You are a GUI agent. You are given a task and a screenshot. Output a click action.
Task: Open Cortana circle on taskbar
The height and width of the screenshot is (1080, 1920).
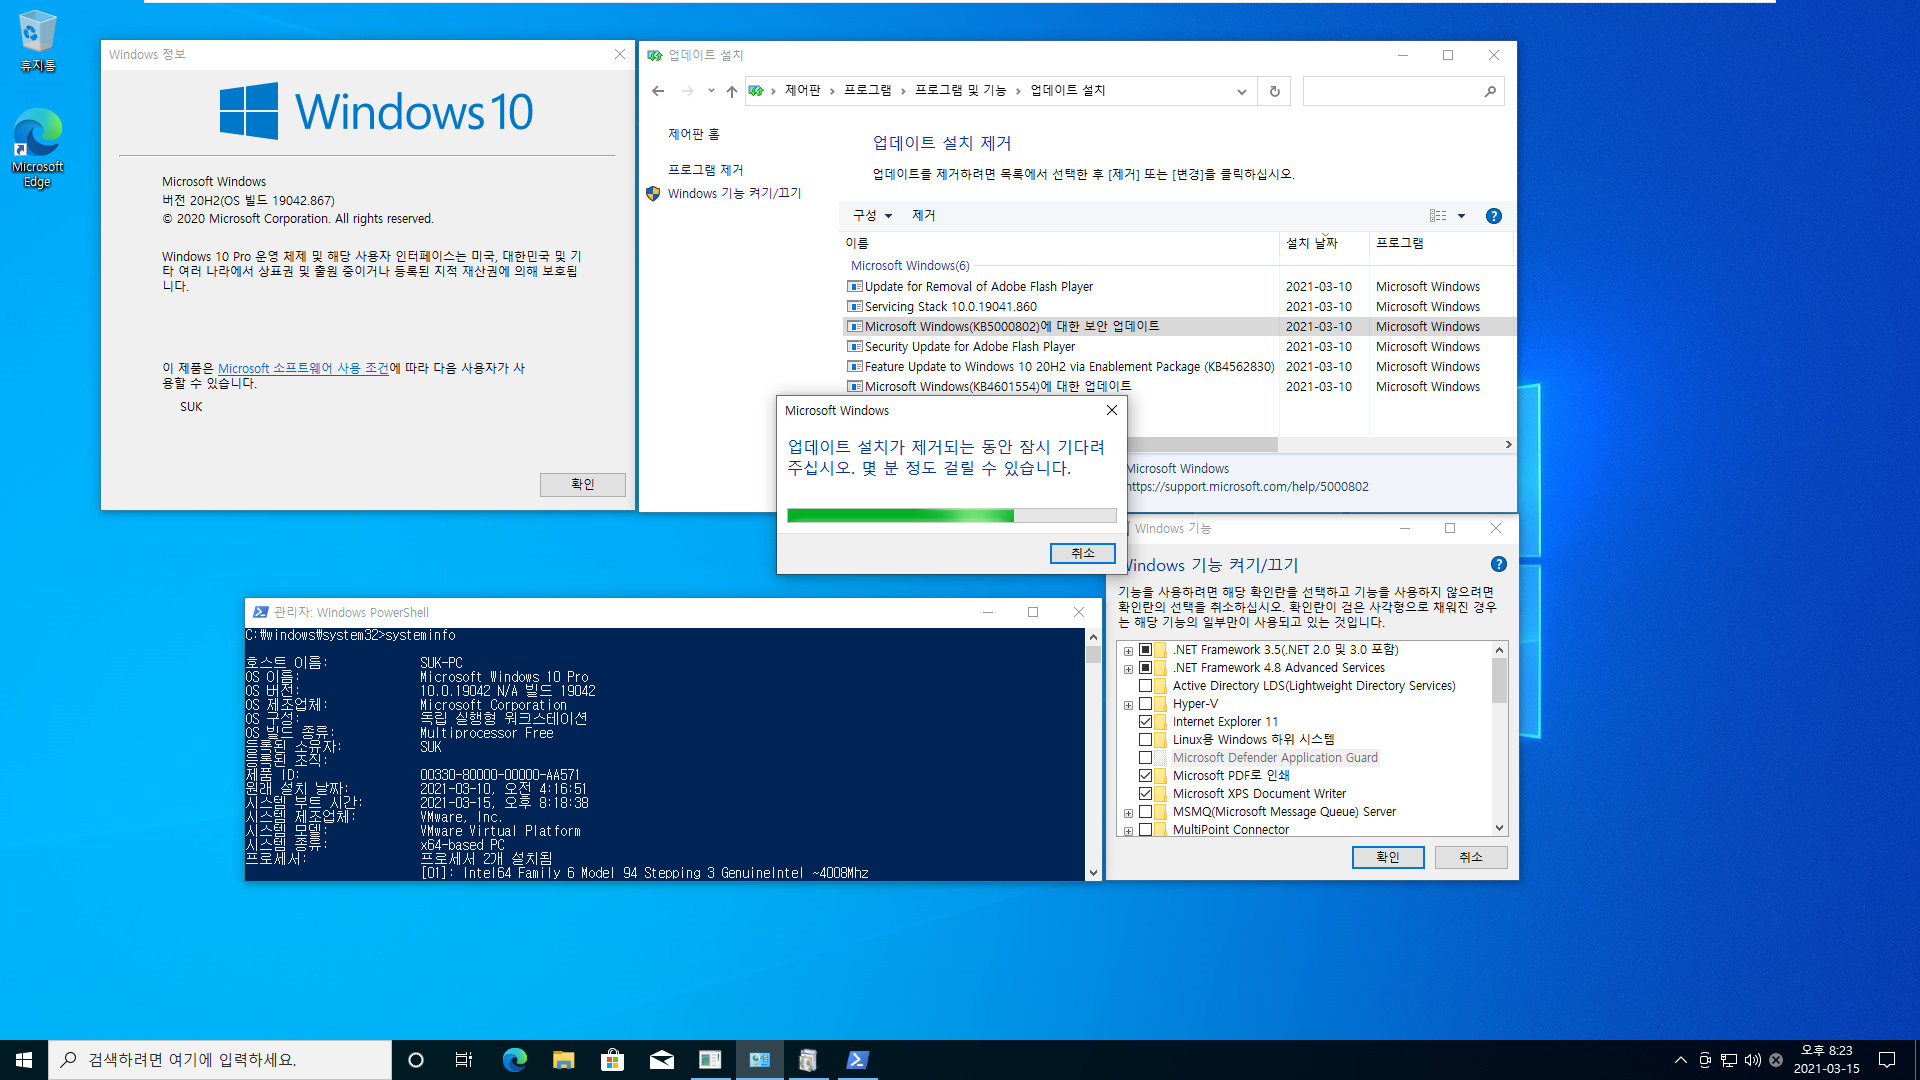(x=416, y=1060)
